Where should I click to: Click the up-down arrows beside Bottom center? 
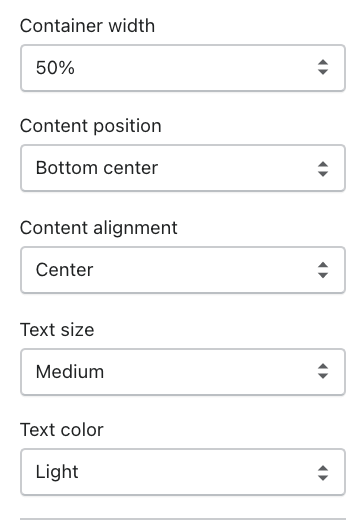(x=323, y=169)
